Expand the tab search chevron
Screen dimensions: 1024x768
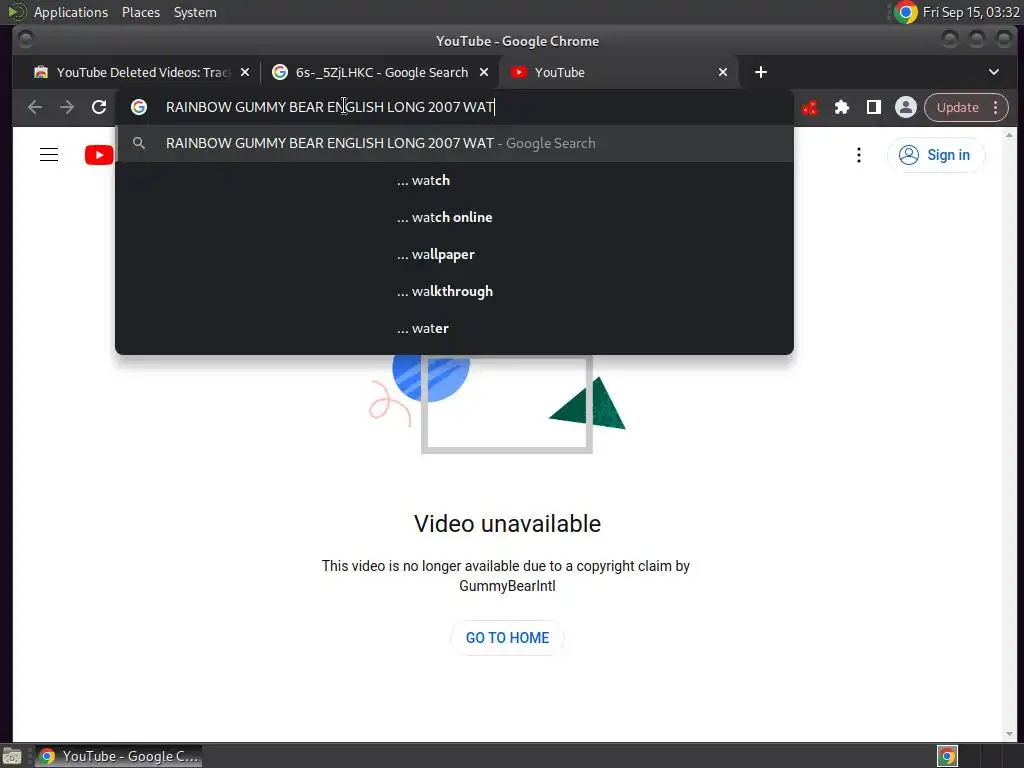click(993, 72)
